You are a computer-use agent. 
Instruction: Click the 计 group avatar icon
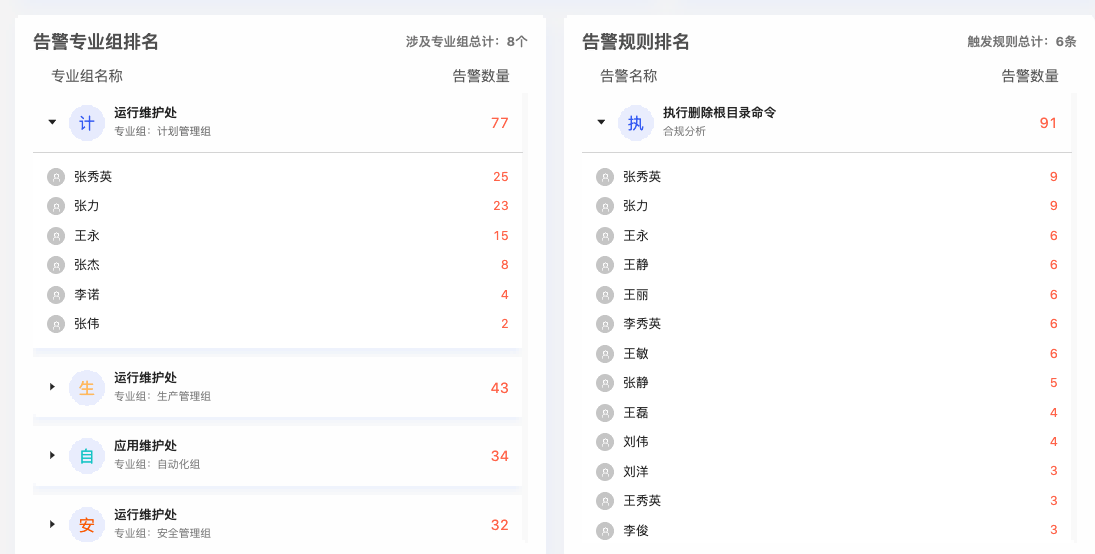[87, 123]
